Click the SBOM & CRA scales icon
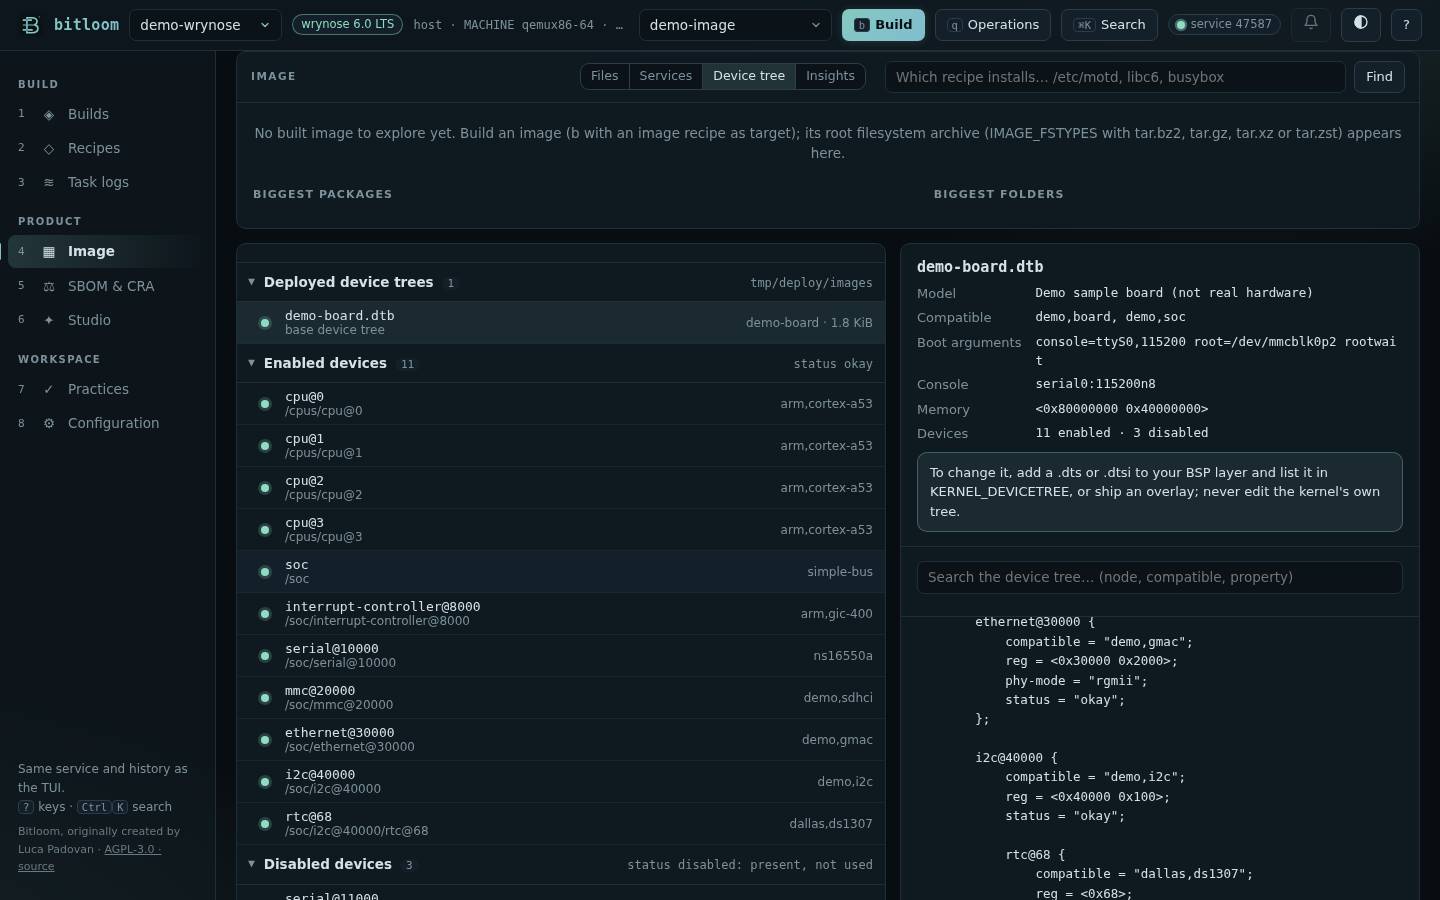The height and width of the screenshot is (900, 1440). click(x=49, y=287)
